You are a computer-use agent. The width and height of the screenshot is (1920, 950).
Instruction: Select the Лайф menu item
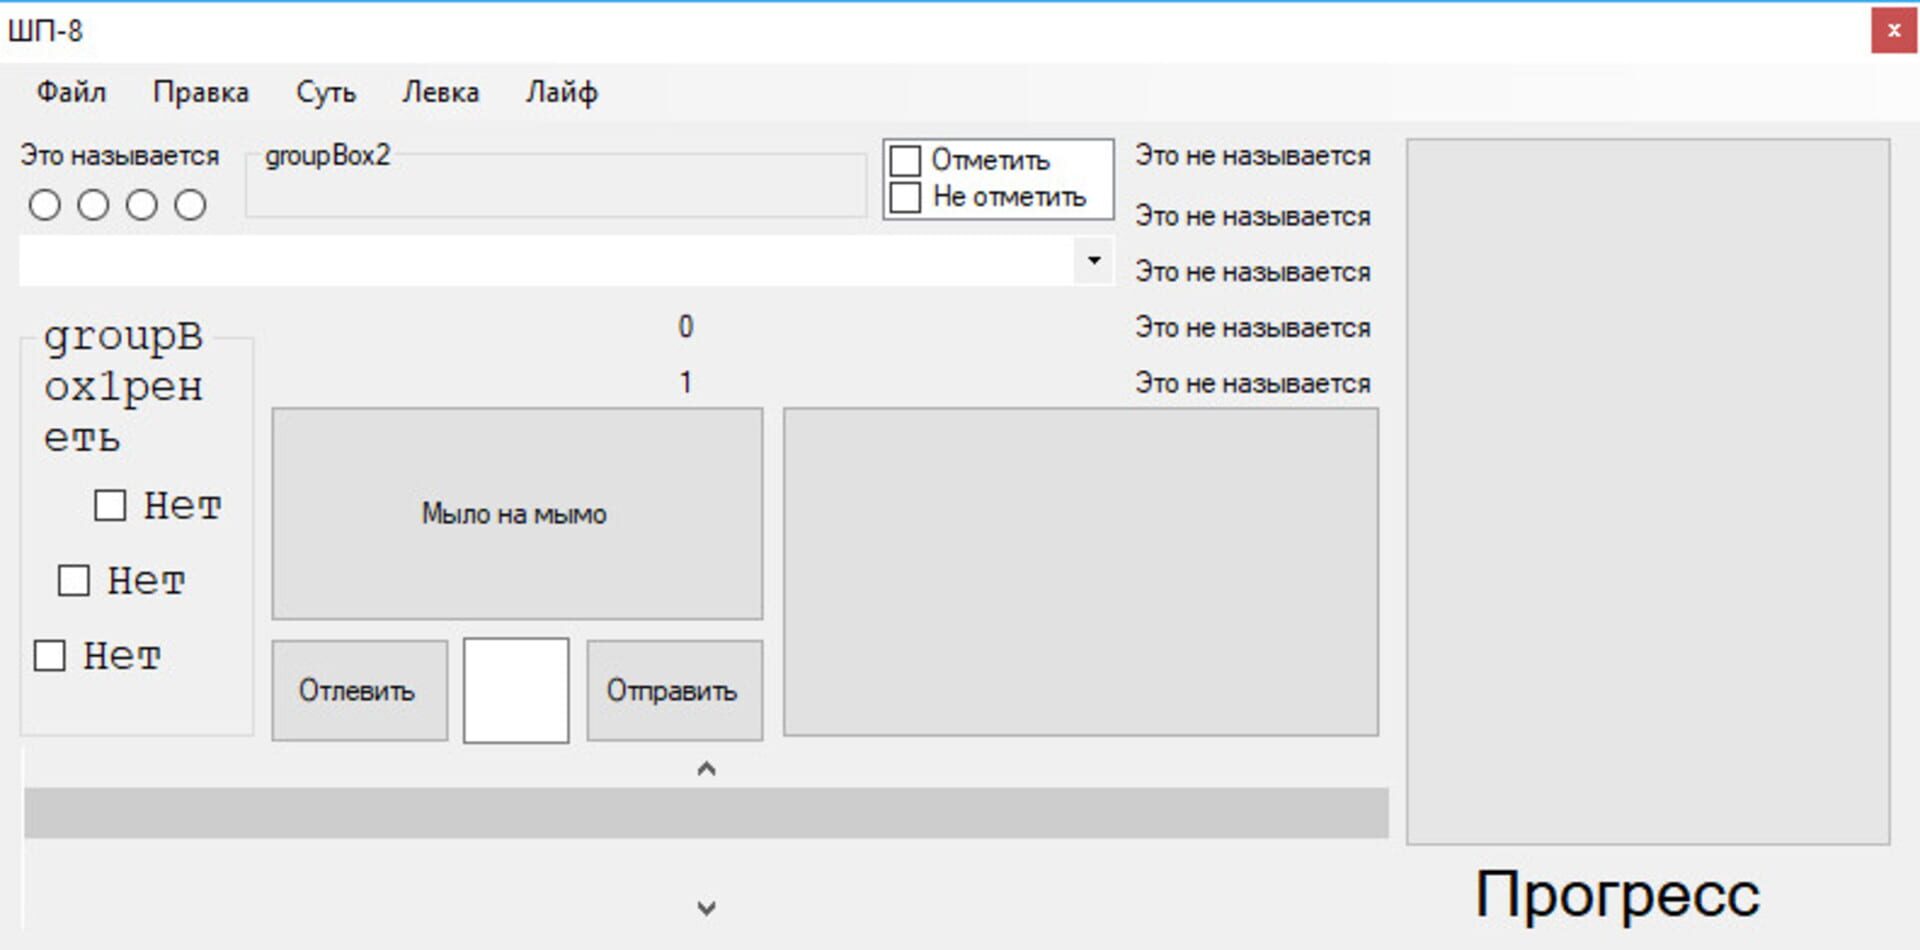[563, 92]
